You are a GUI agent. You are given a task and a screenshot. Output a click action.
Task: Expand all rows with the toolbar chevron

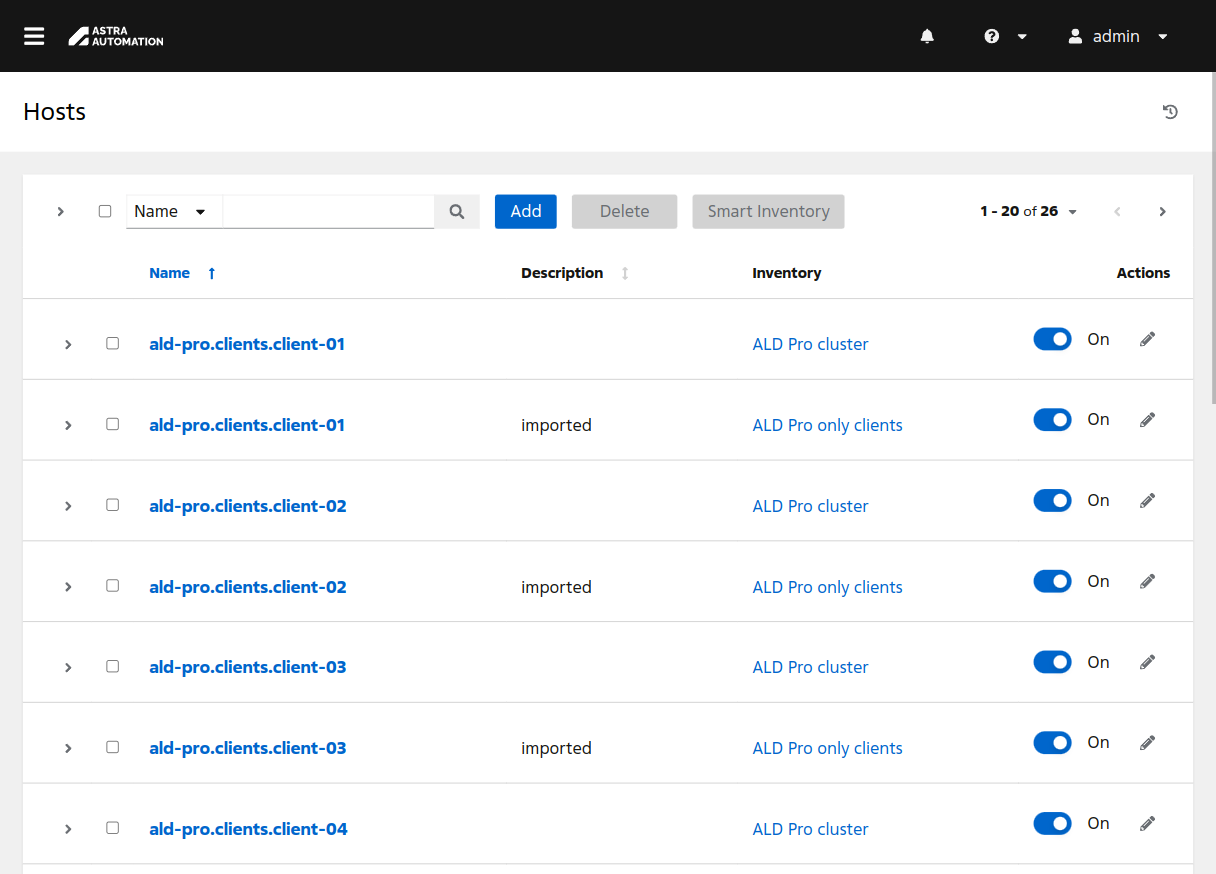pyautogui.click(x=61, y=211)
